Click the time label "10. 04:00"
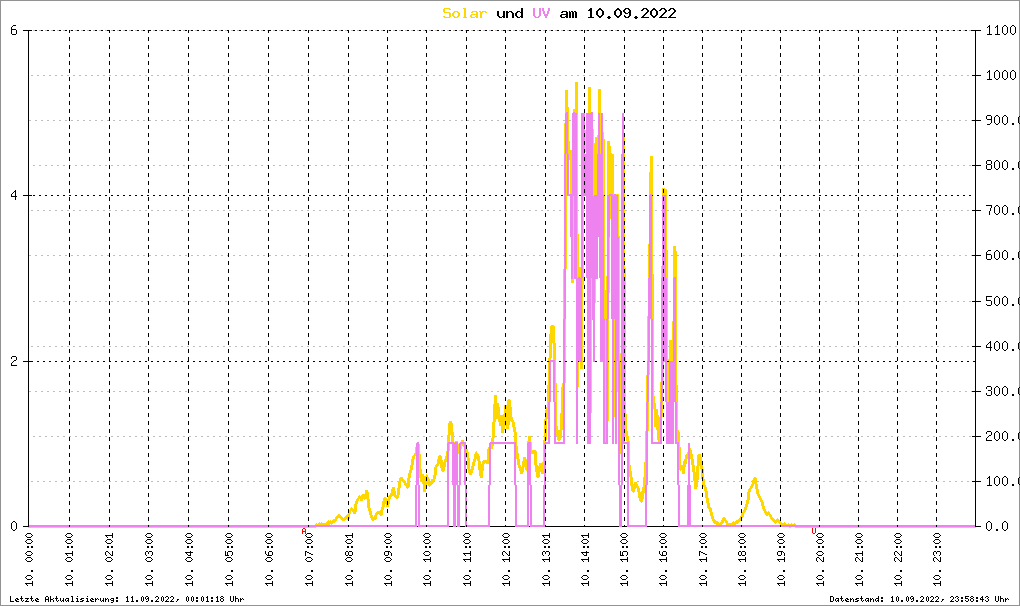The width and height of the screenshot is (1020, 606). tap(189, 560)
